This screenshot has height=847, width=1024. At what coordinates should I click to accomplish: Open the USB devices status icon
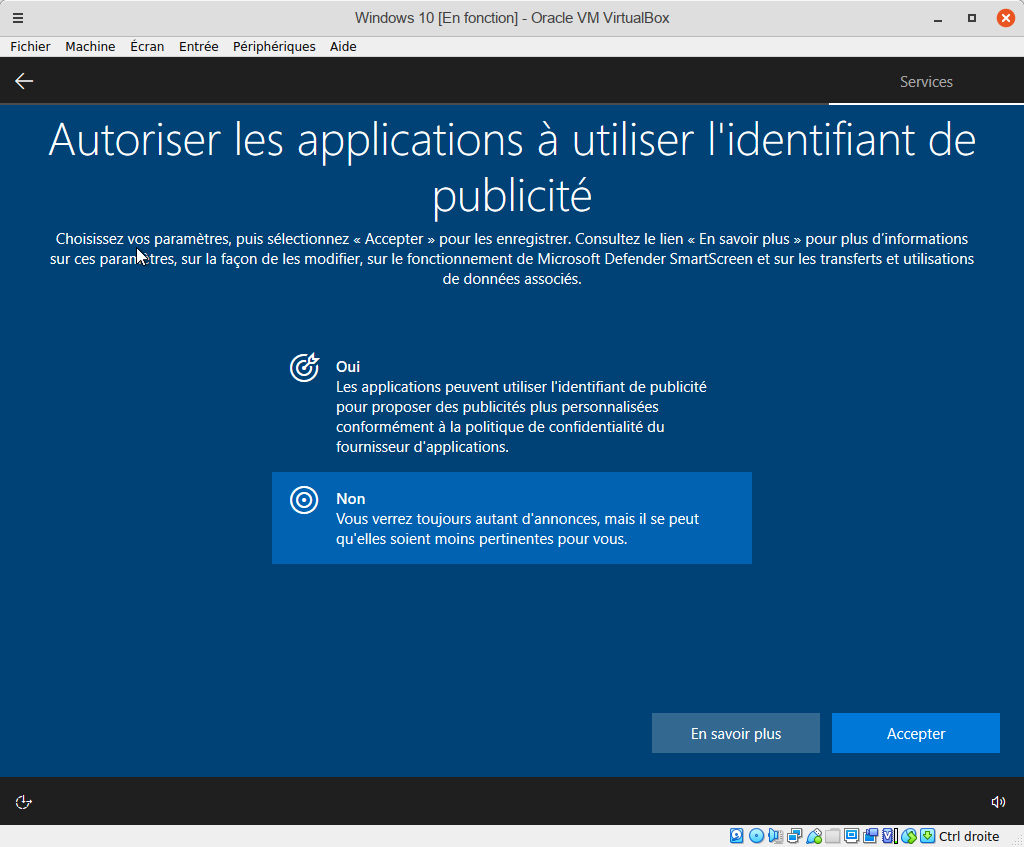(x=814, y=836)
